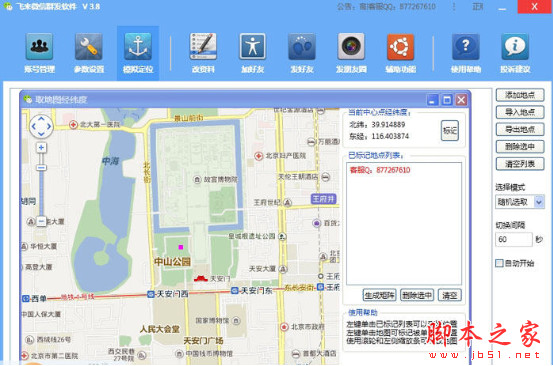The image size is (553, 366).
Task: Click 北大第一医院 hospital marker
Action: coord(73,124)
